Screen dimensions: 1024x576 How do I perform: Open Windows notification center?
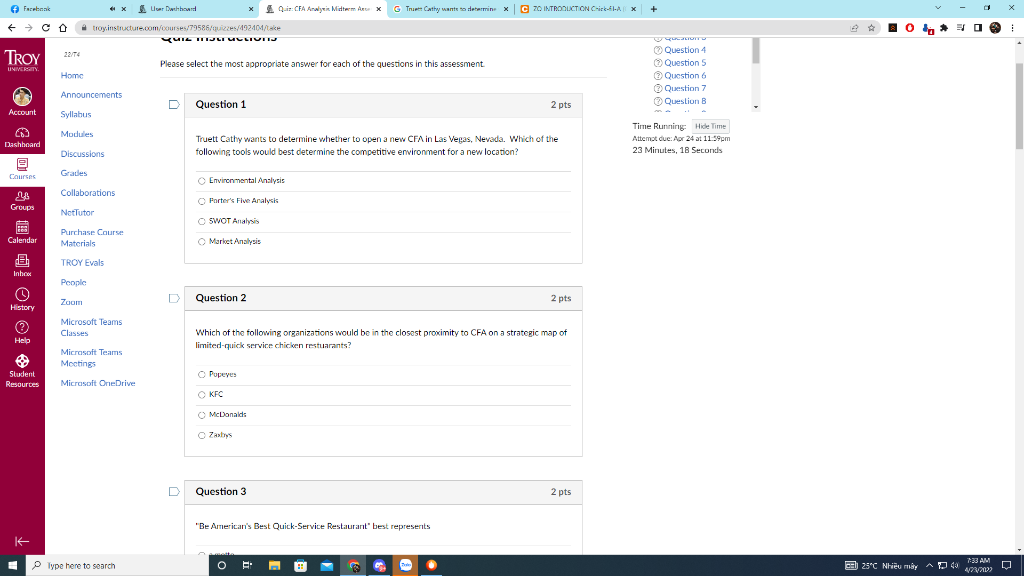[x=1007, y=566]
